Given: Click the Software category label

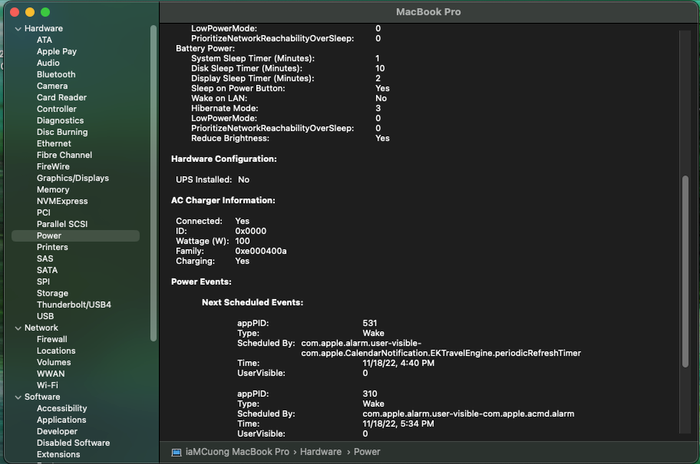Looking at the screenshot, I should click(42, 397).
